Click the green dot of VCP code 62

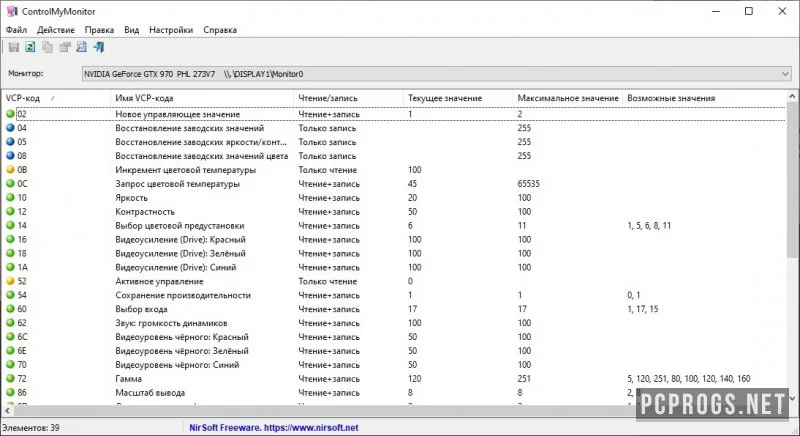pyautogui.click(x=10, y=323)
